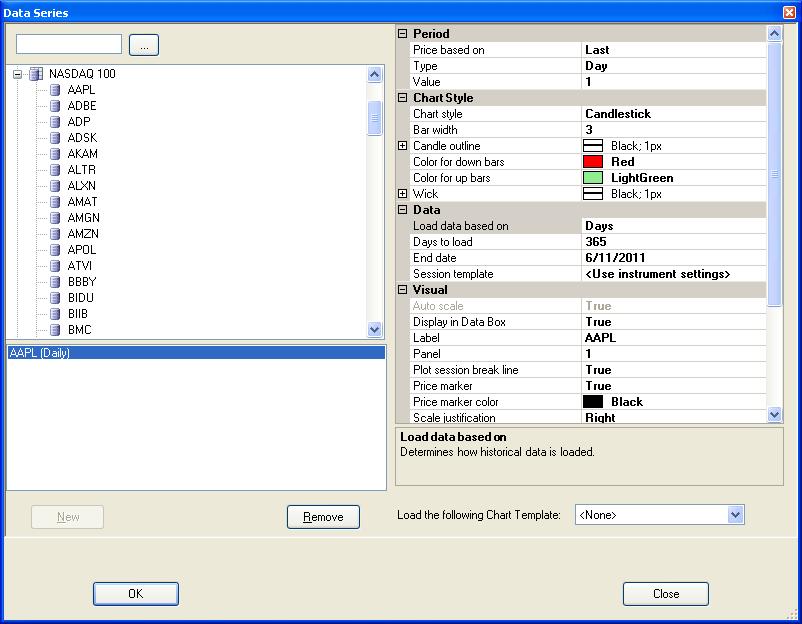Click the Price marker True value
Screen dimensions: 802x624
[x=674, y=386]
